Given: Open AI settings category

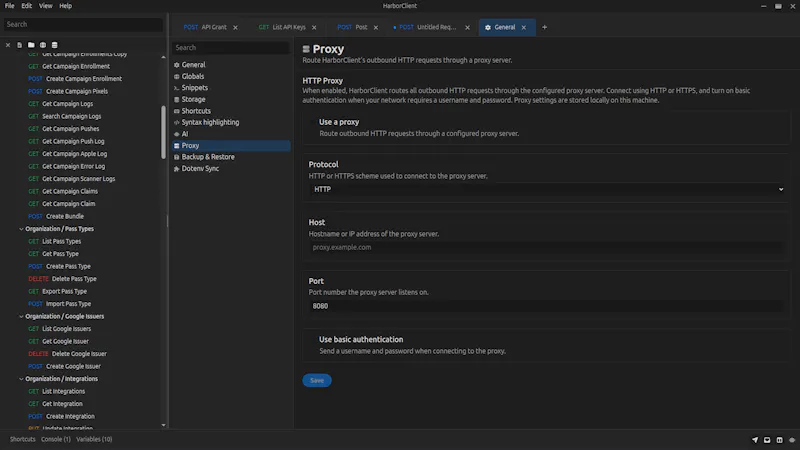Looking at the screenshot, I should pyautogui.click(x=231, y=134).
